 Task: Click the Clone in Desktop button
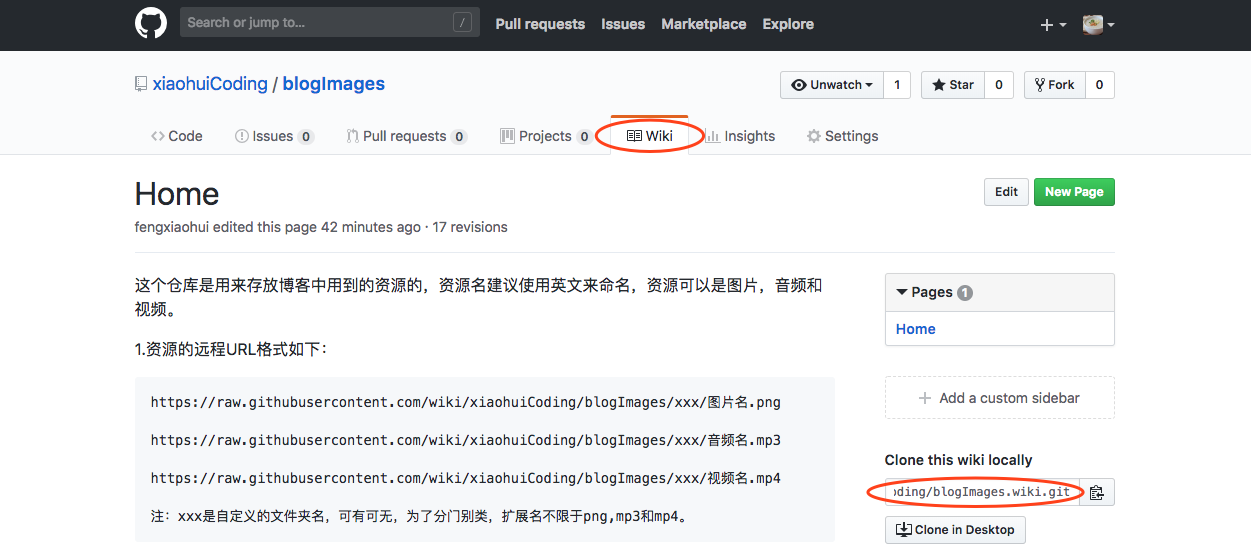click(x=955, y=530)
